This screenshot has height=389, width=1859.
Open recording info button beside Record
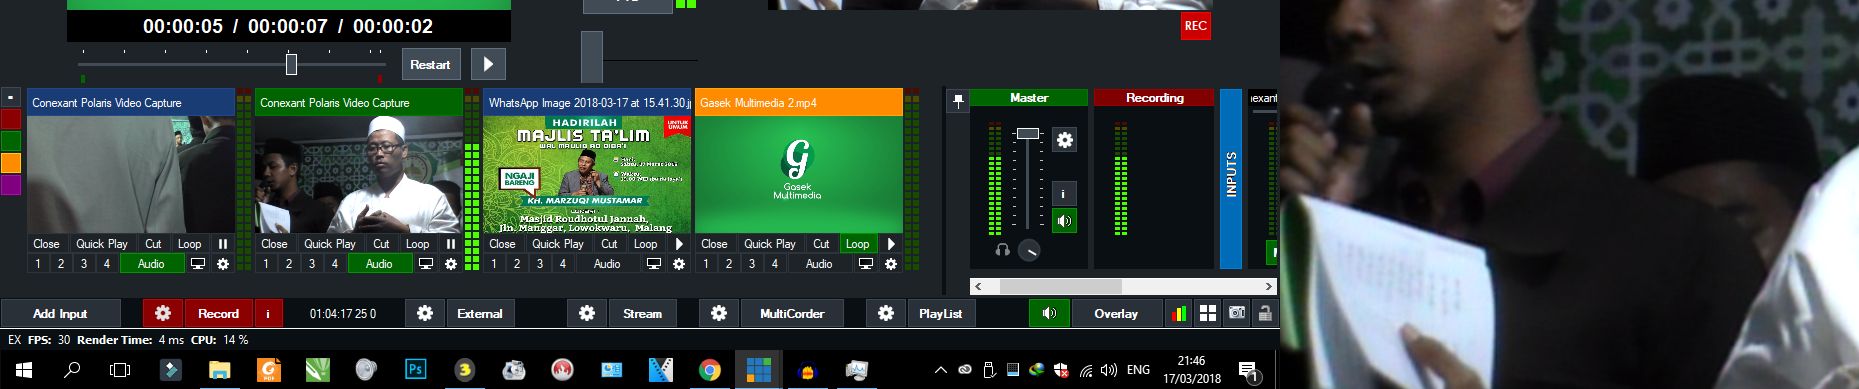(x=268, y=313)
